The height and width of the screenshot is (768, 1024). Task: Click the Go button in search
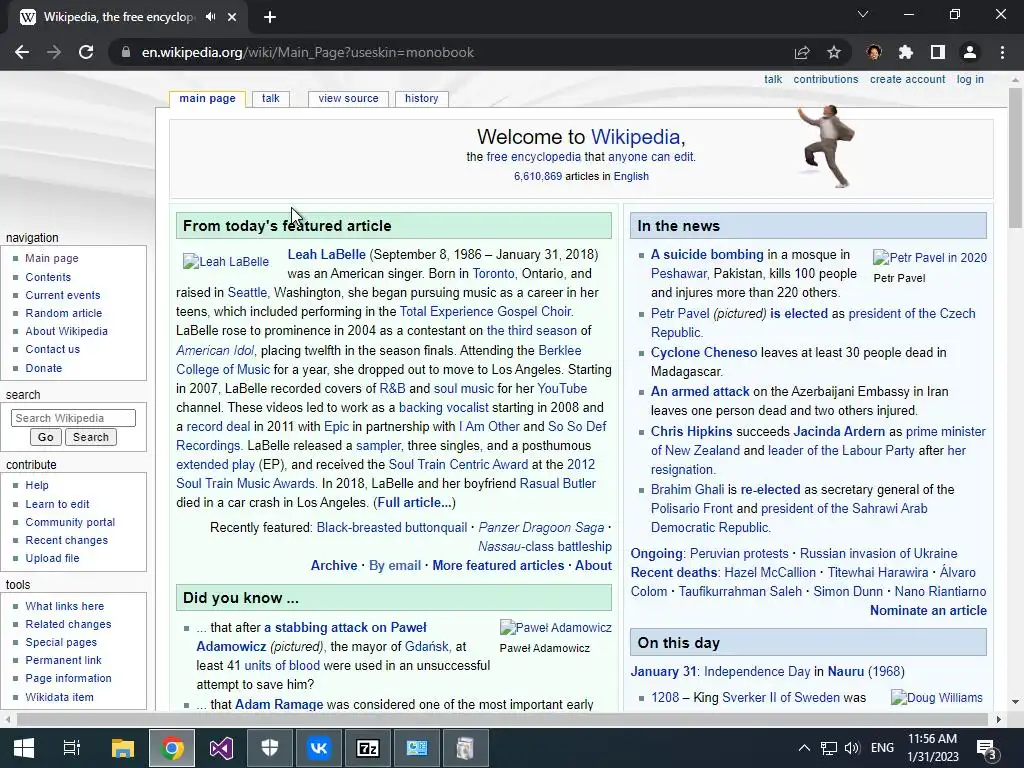click(x=46, y=437)
